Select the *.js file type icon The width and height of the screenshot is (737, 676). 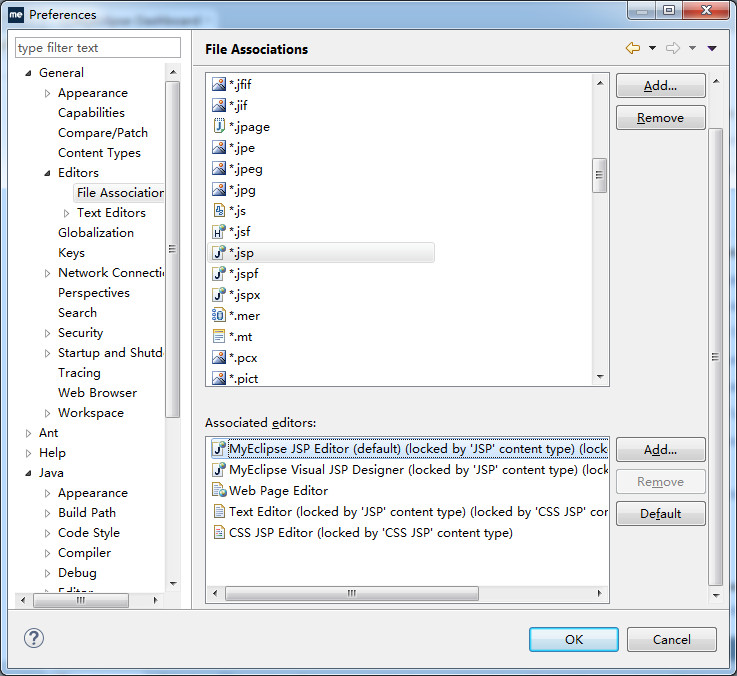click(x=219, y=211)
